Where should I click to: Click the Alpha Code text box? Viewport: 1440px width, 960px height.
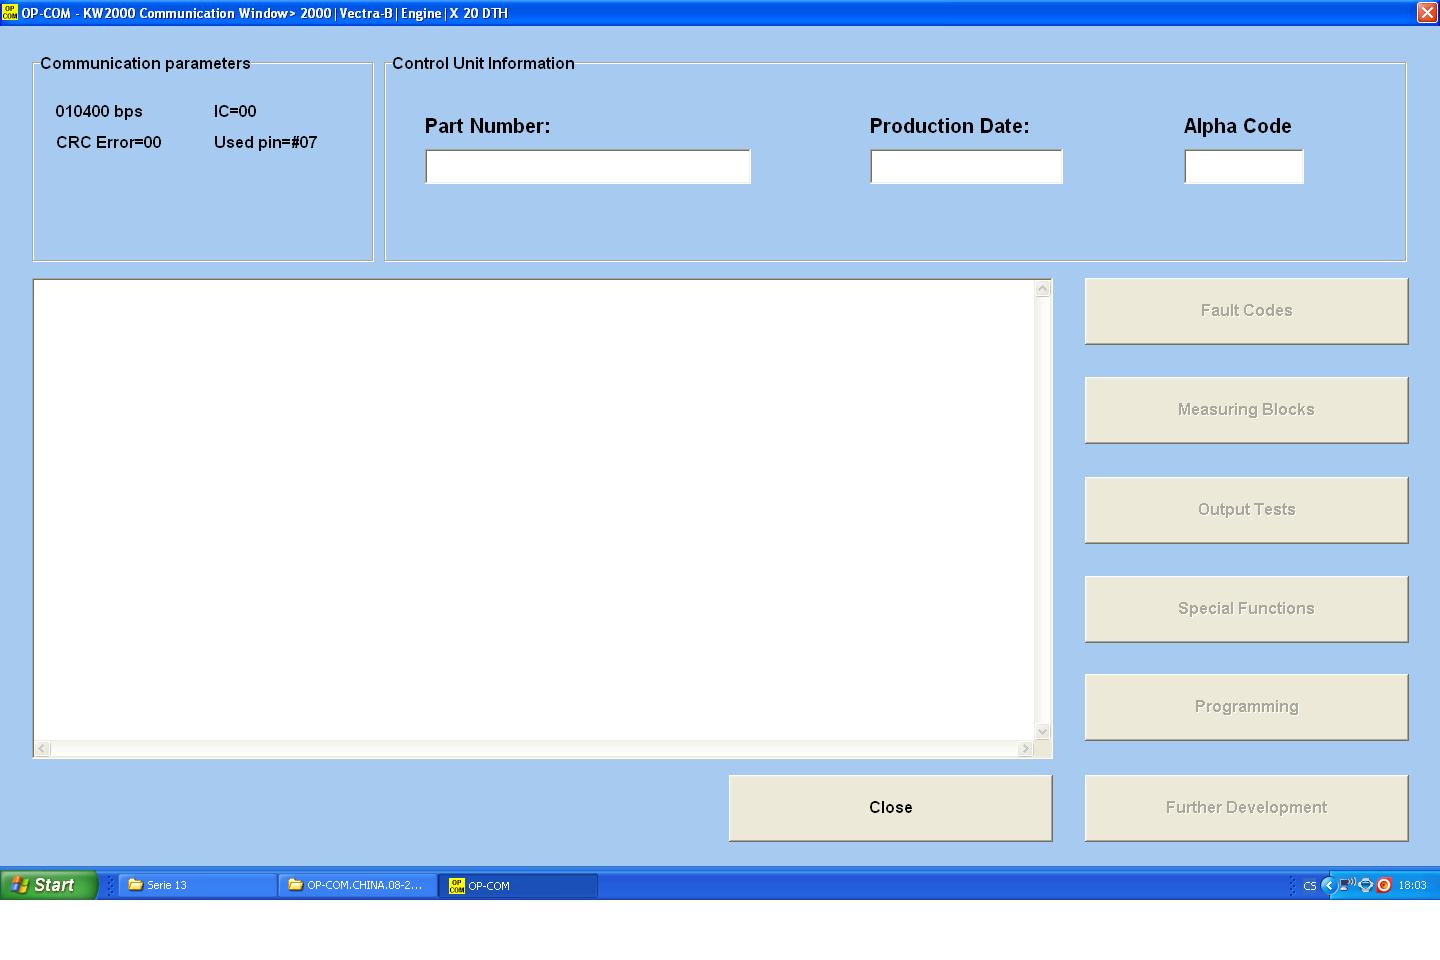point(1244,167)
